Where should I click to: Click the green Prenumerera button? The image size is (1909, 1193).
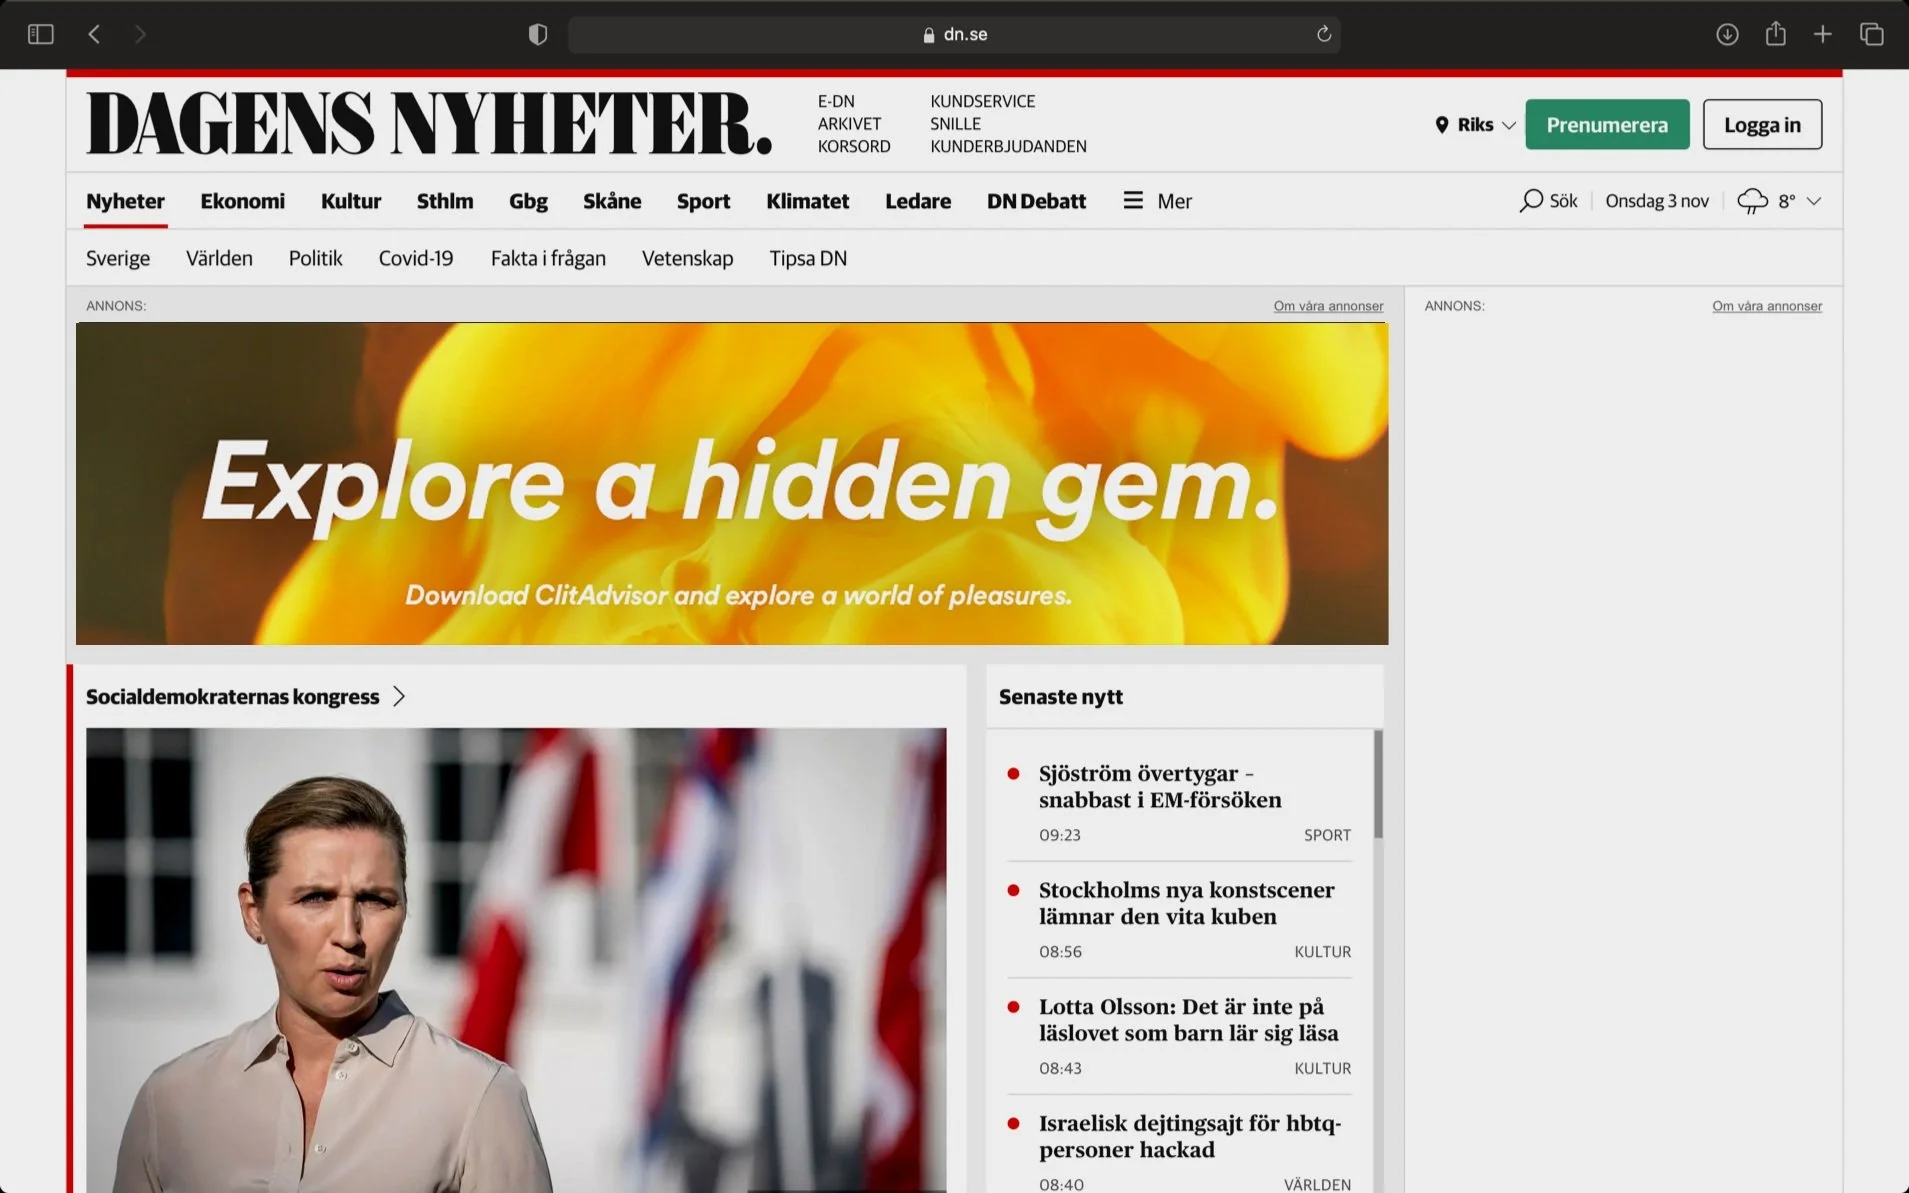coord(1607,124)
